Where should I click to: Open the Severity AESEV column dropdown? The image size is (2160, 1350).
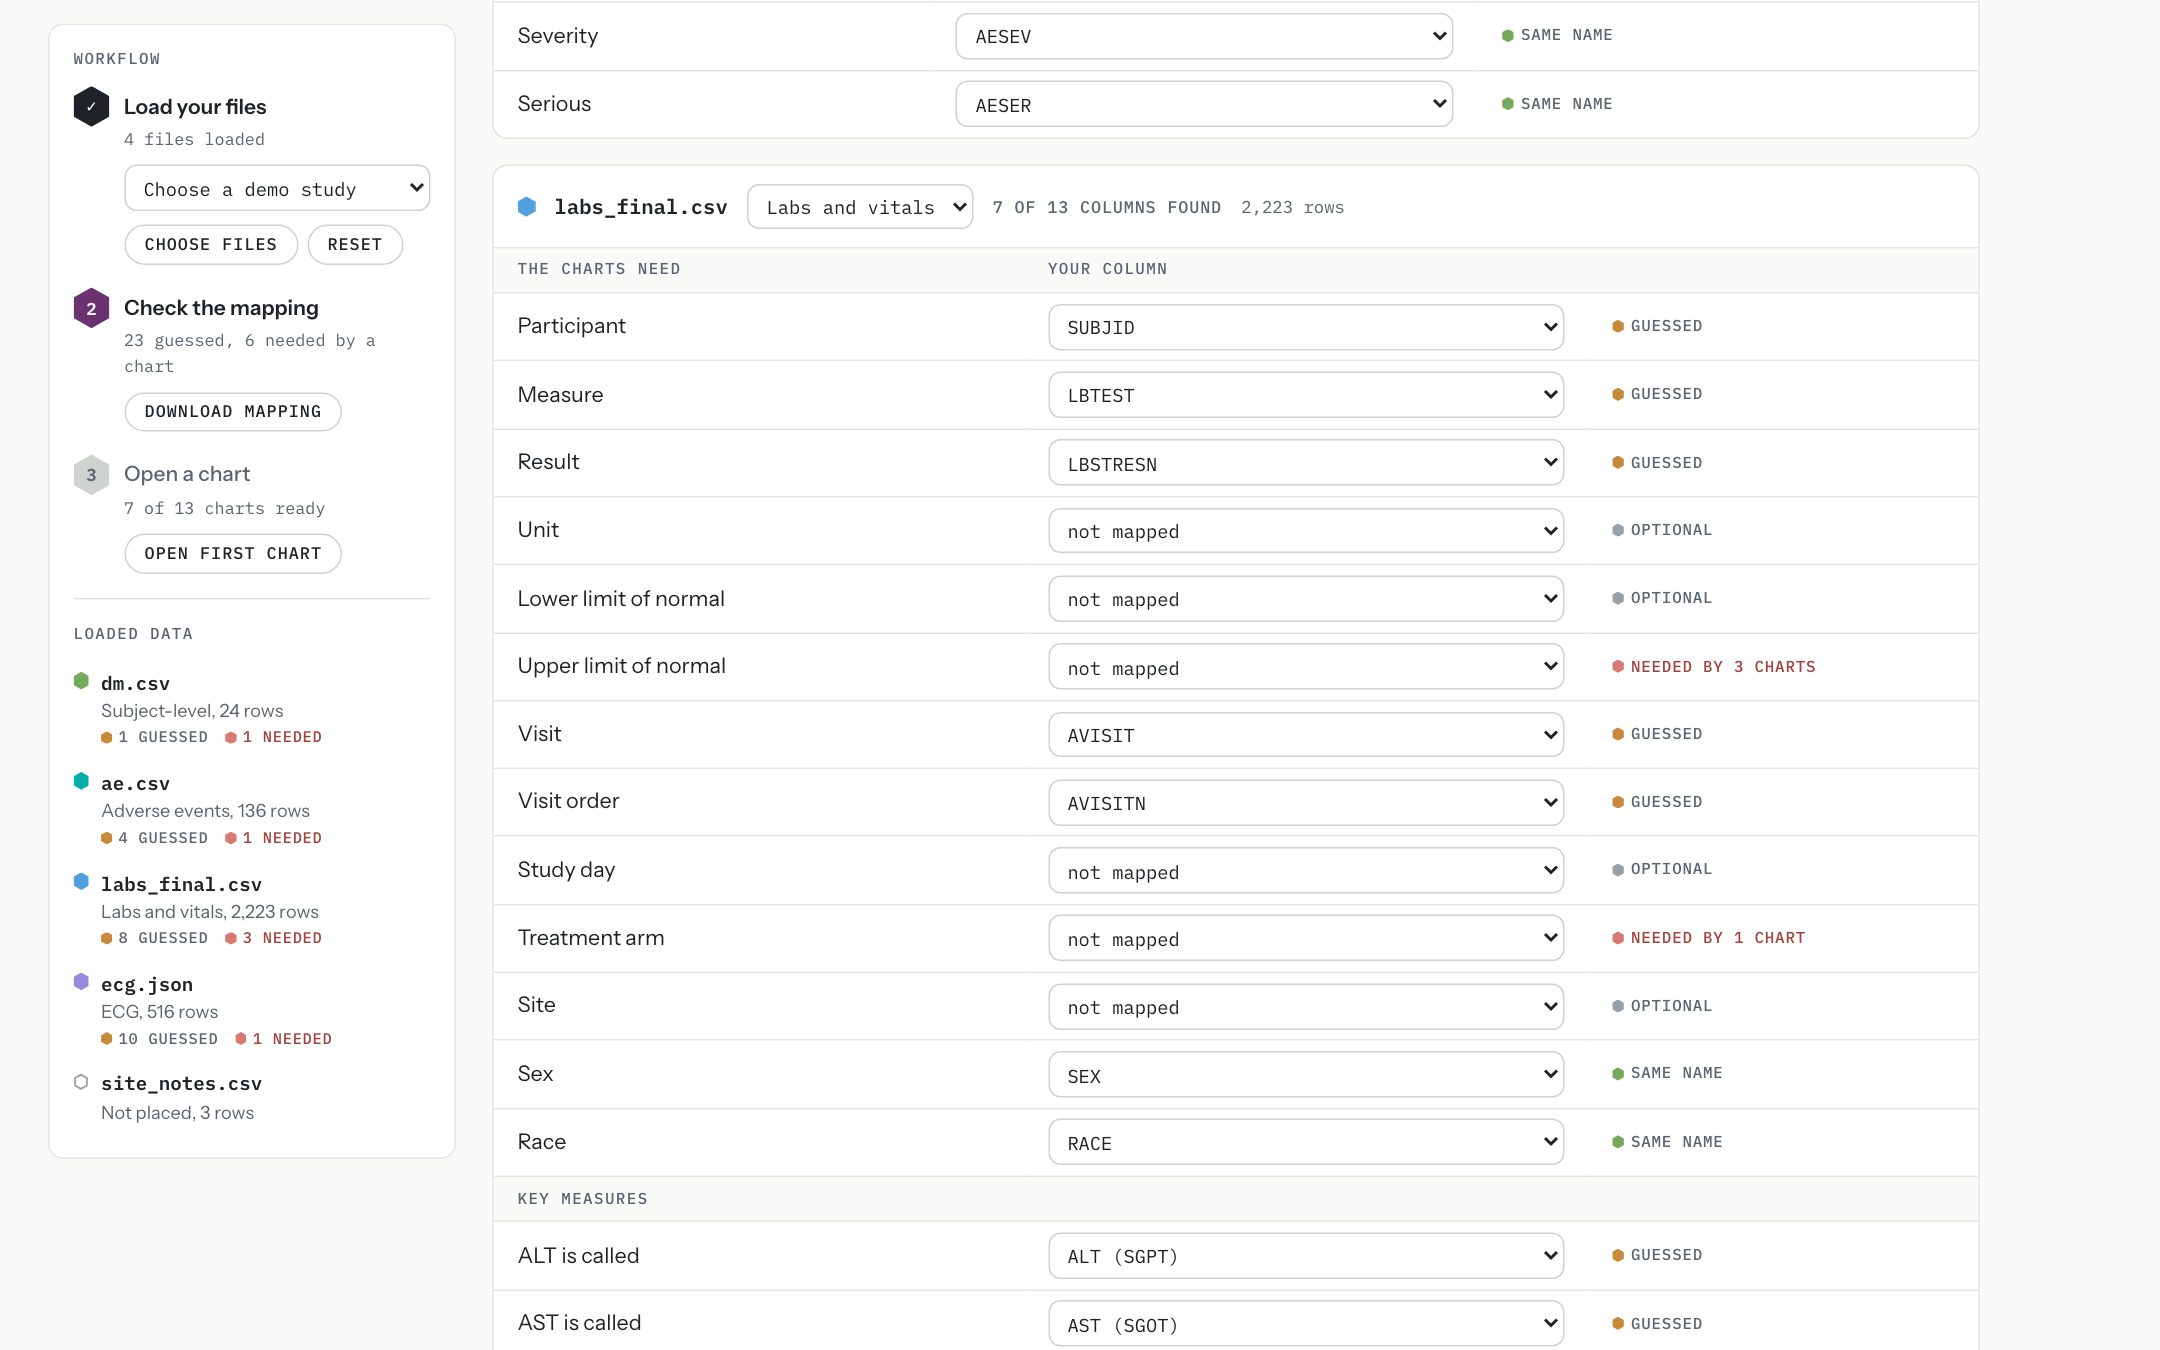point(1204,36)
